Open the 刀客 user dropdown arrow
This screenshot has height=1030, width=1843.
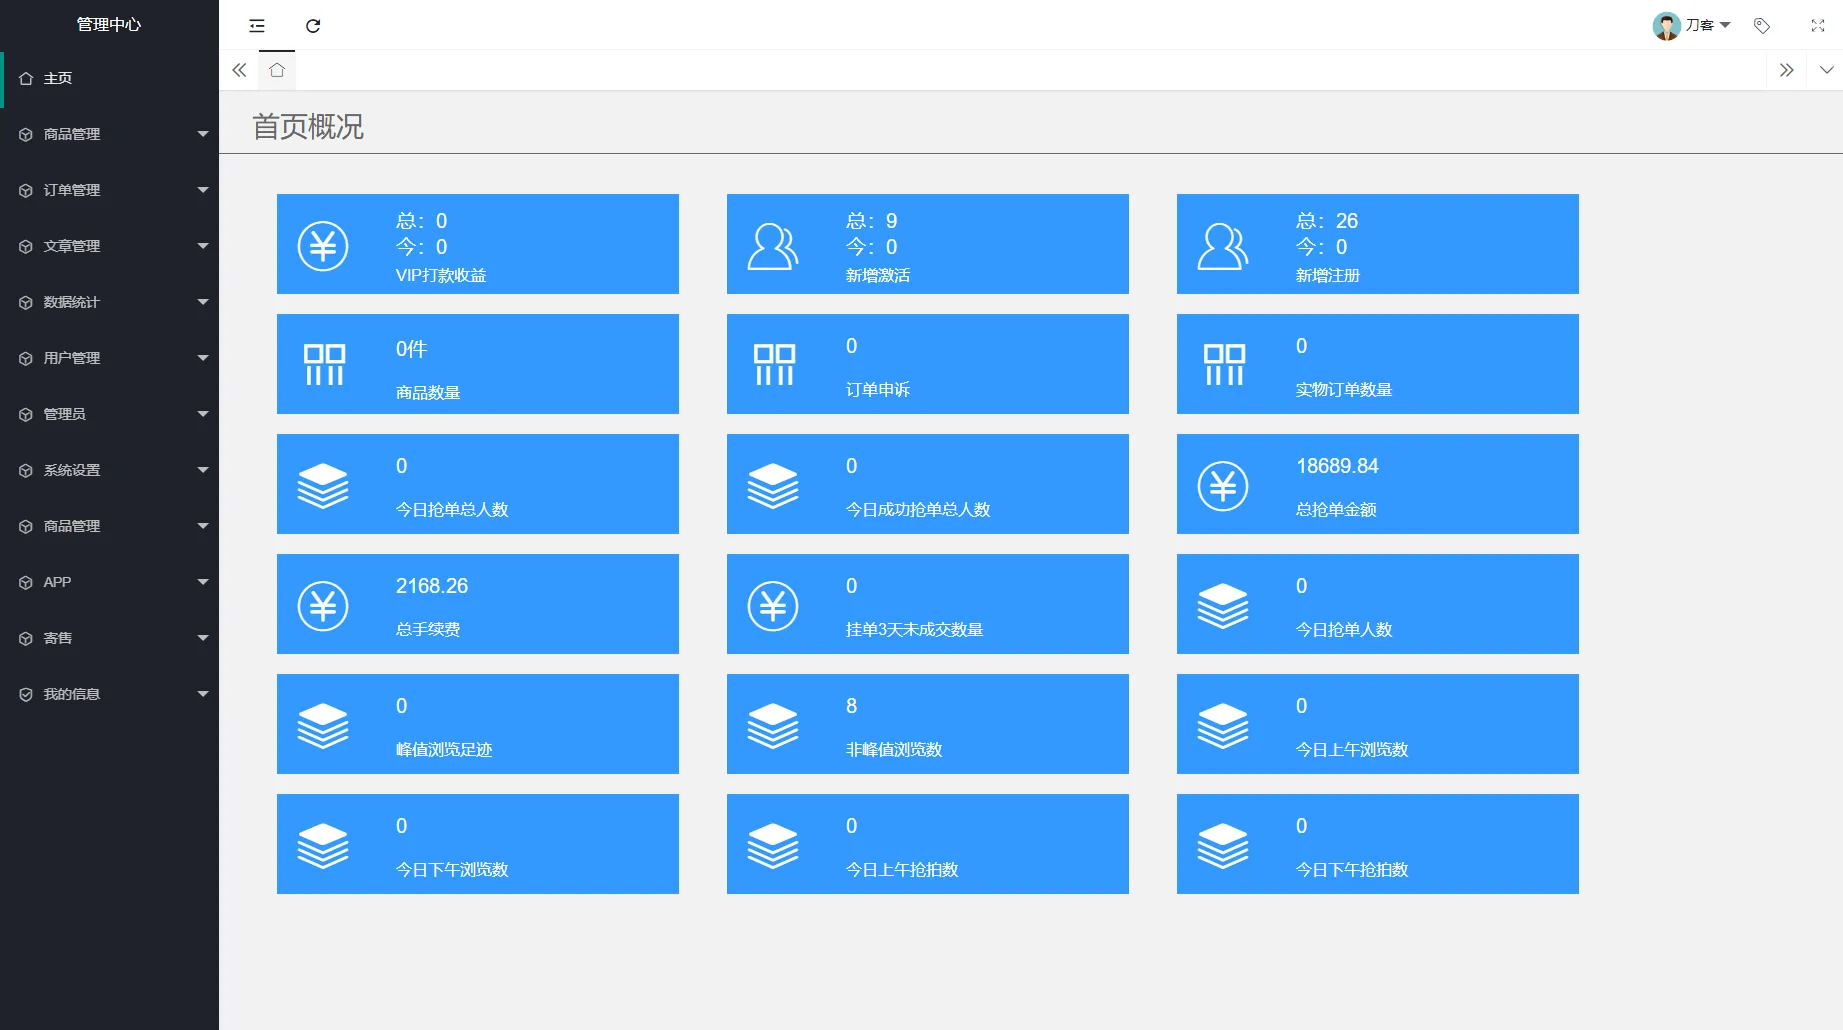pos(1723,25)
